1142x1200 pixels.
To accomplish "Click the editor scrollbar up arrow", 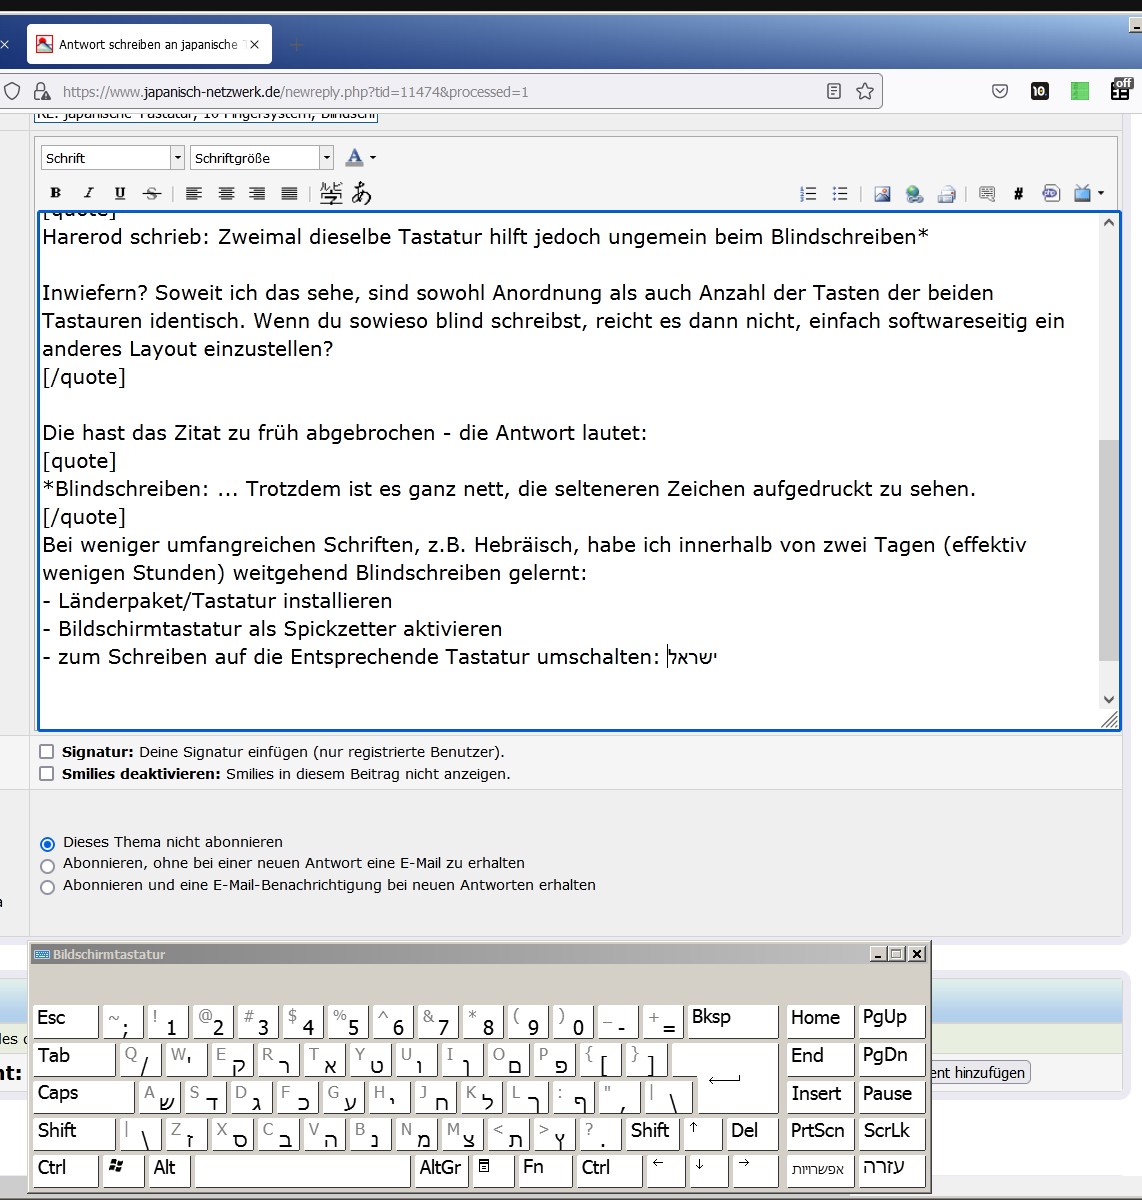I will tap(1108, 222).
